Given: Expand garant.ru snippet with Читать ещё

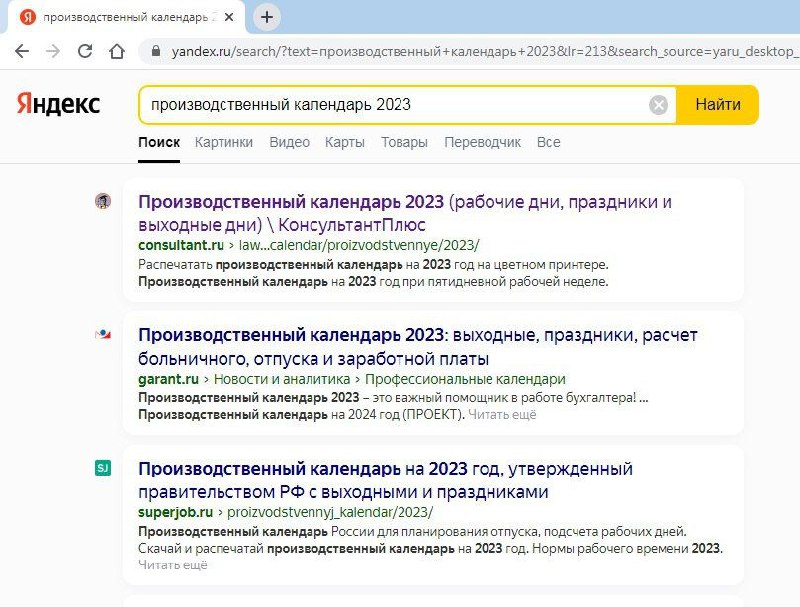Looking at the screenshot, I should (502, 415).
